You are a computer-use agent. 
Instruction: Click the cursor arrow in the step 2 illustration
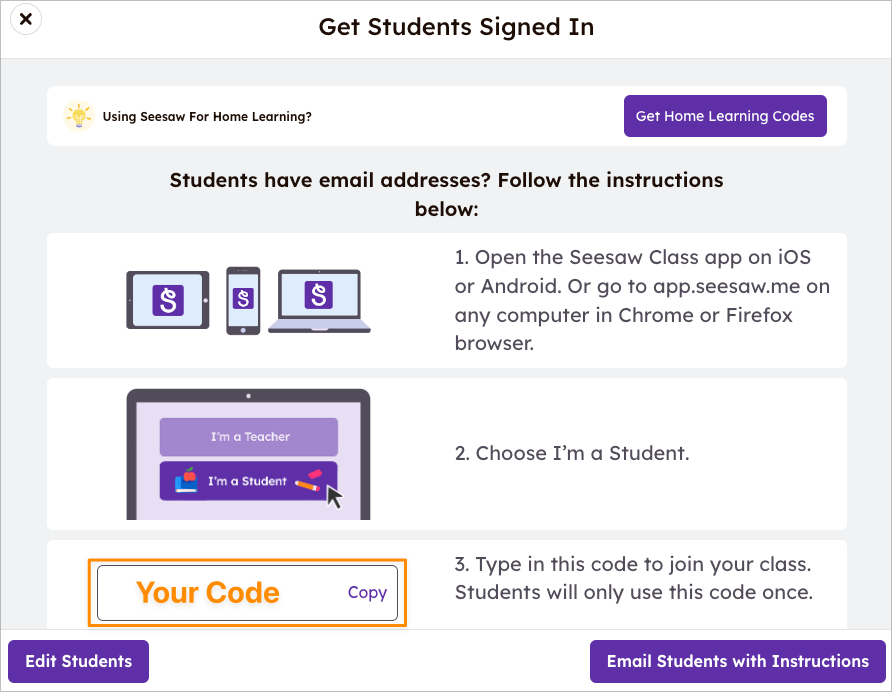[335, 494]
